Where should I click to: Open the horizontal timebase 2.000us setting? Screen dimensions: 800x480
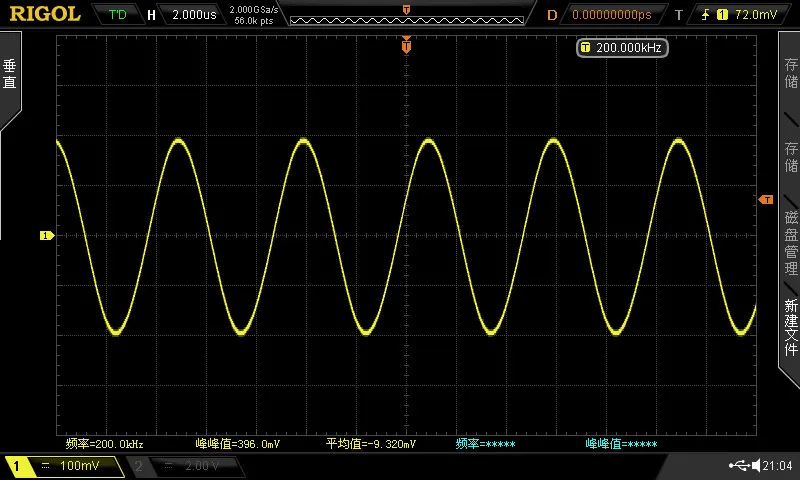(x=194, y=15)
